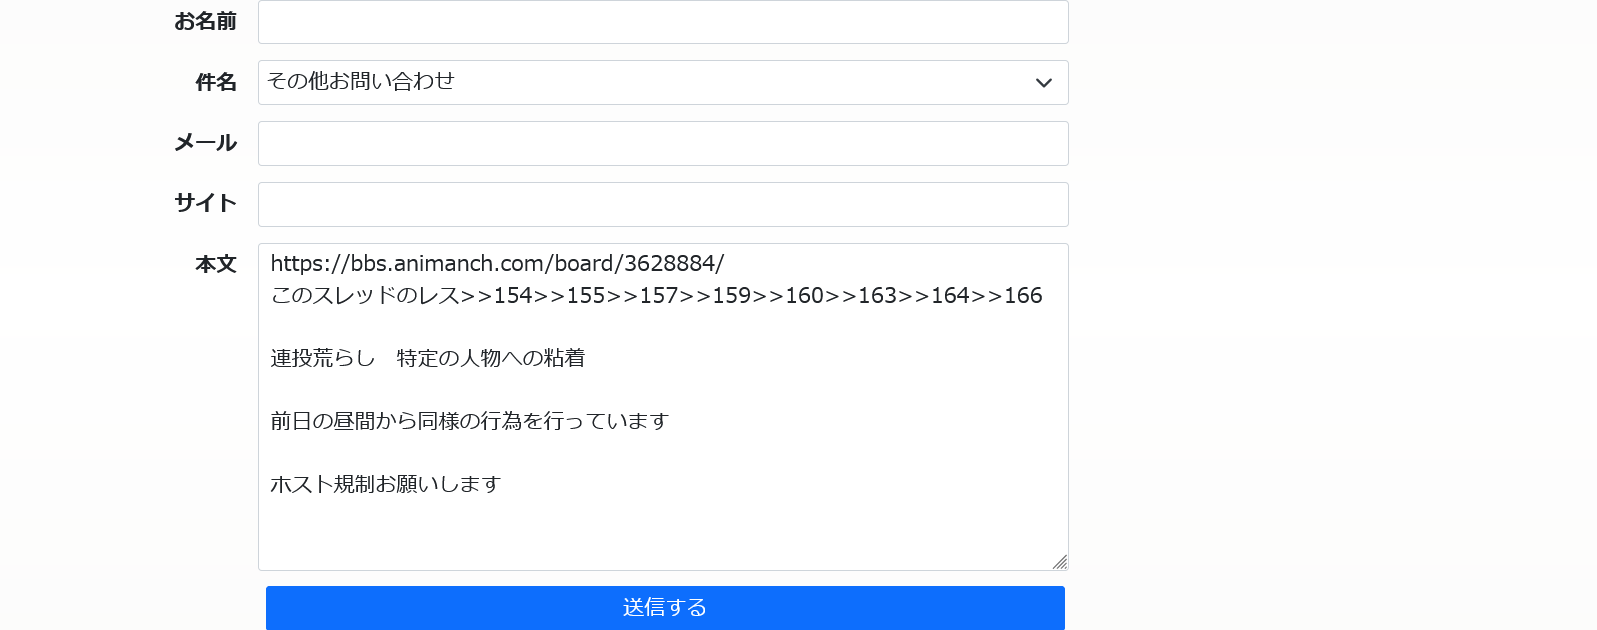This screenshot has width=1597, height=630.
Task: Place cursor after >>166 in the body text
Action: point(1044,296)
